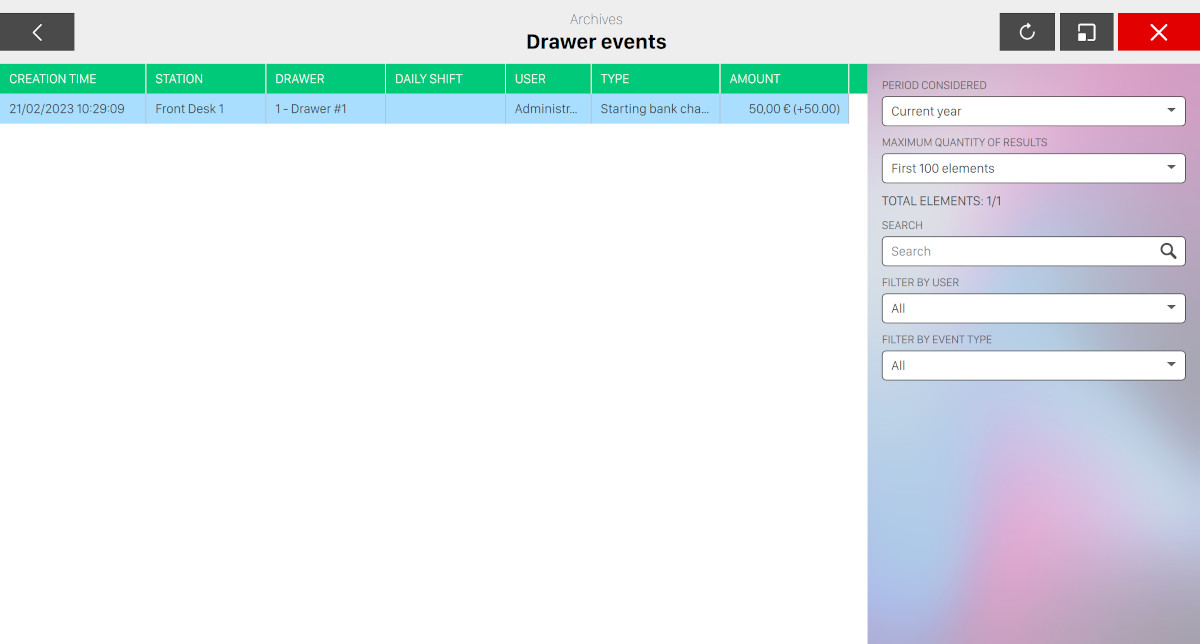Click the back arrow button
Viewport: 1200px width, 644px height.
coord(37,32)
